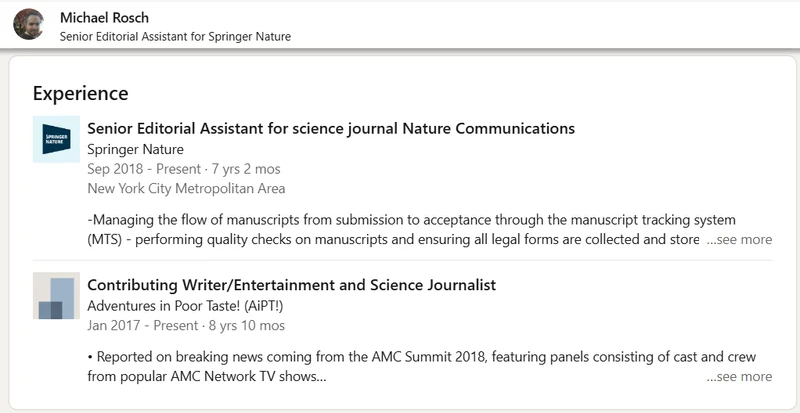Screen dimensions: 800x413
Task: Click description line starting Managing the flow of manuscripts
Action: [411, 220]
